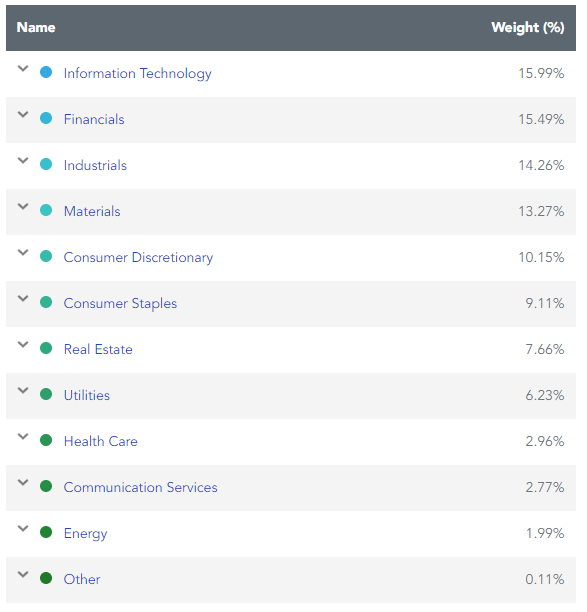
Task: Click the Other category link
Action: 82,579
